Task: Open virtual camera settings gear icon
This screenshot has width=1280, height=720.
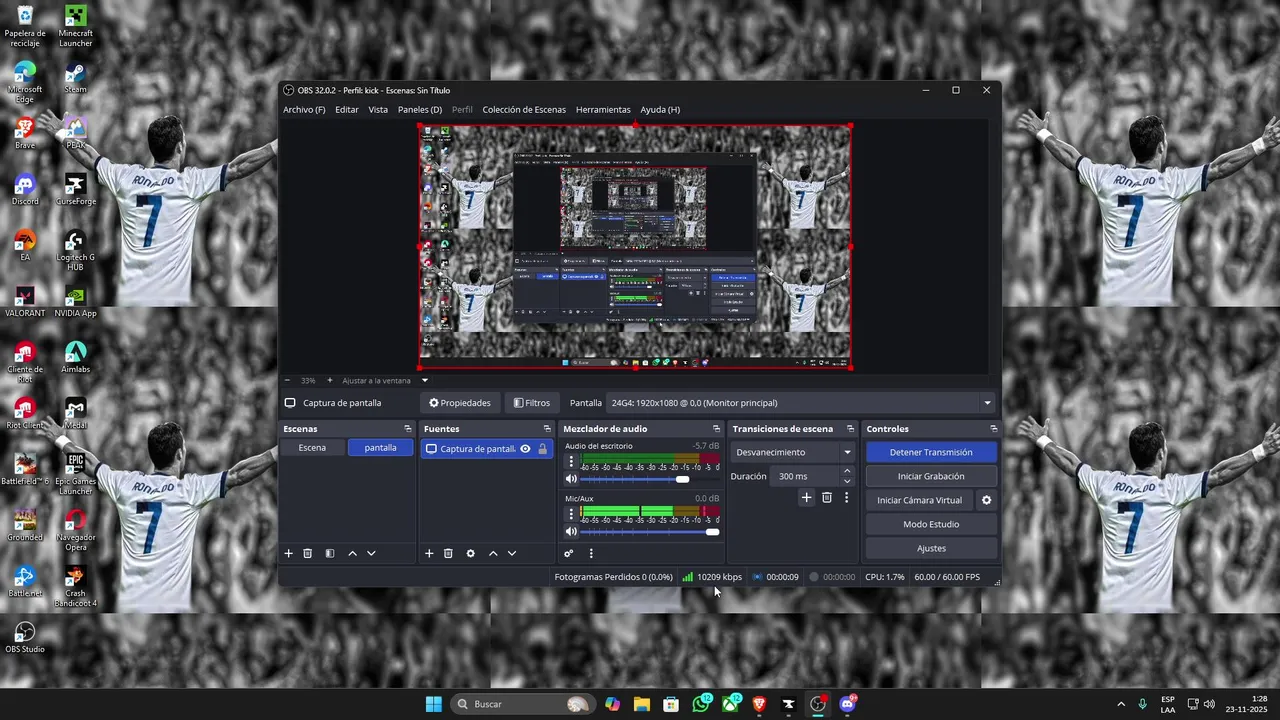Action: pyautogui.click(x=986, y=500)
